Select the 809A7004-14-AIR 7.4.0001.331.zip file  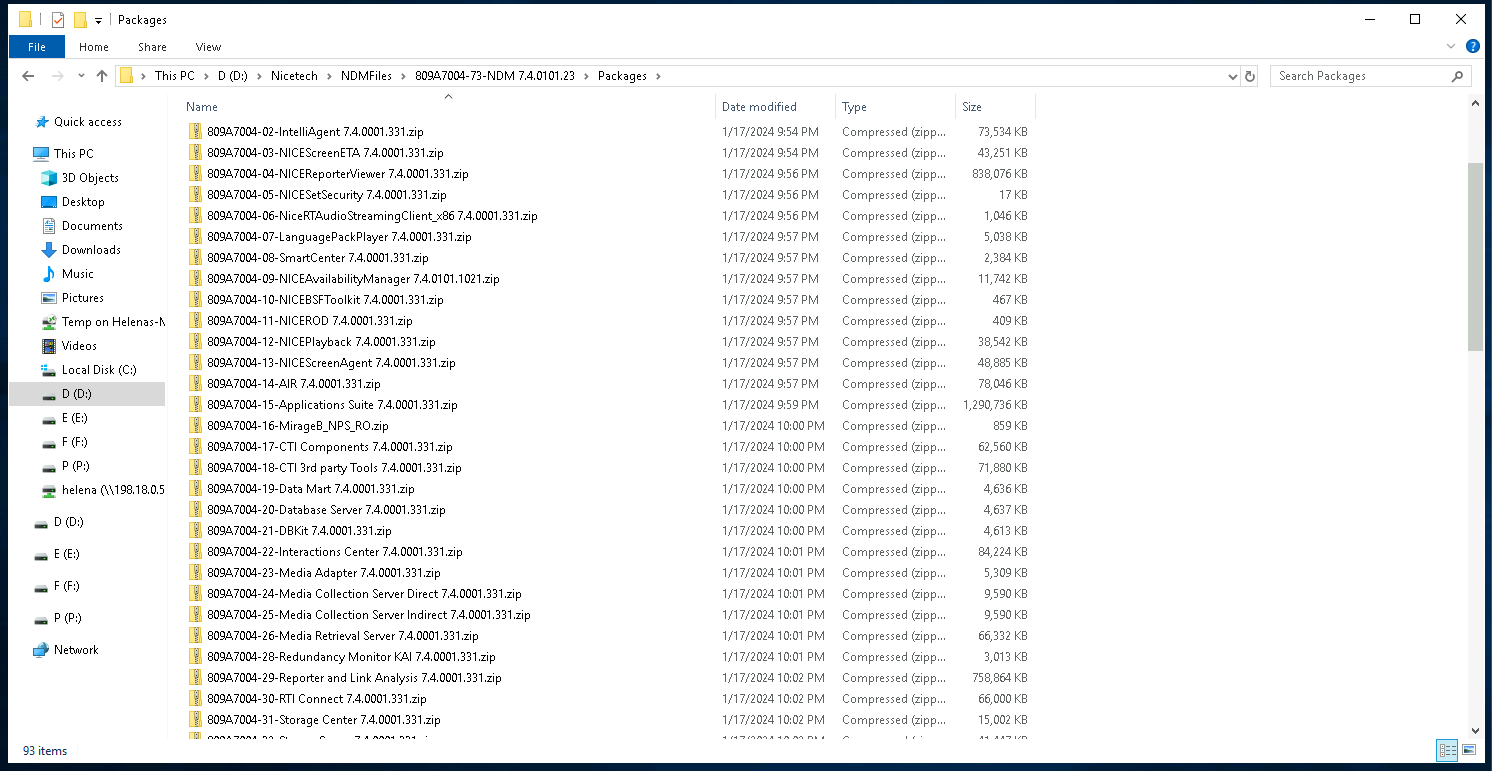coord(294,384)
